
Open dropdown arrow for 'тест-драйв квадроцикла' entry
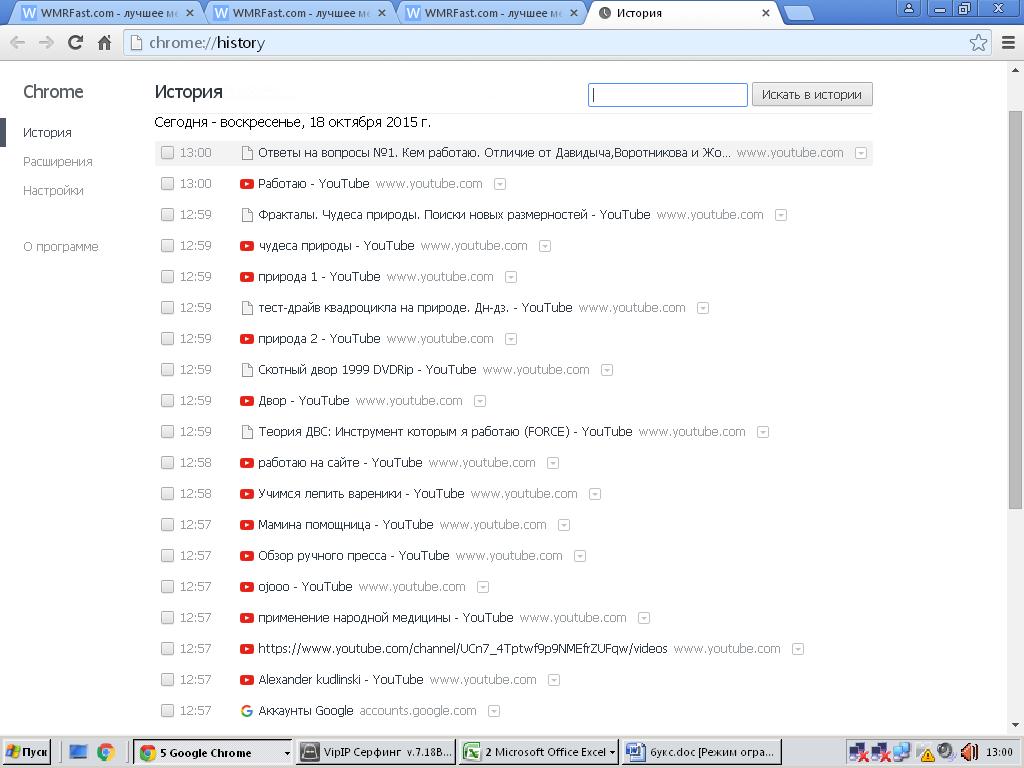703,308
